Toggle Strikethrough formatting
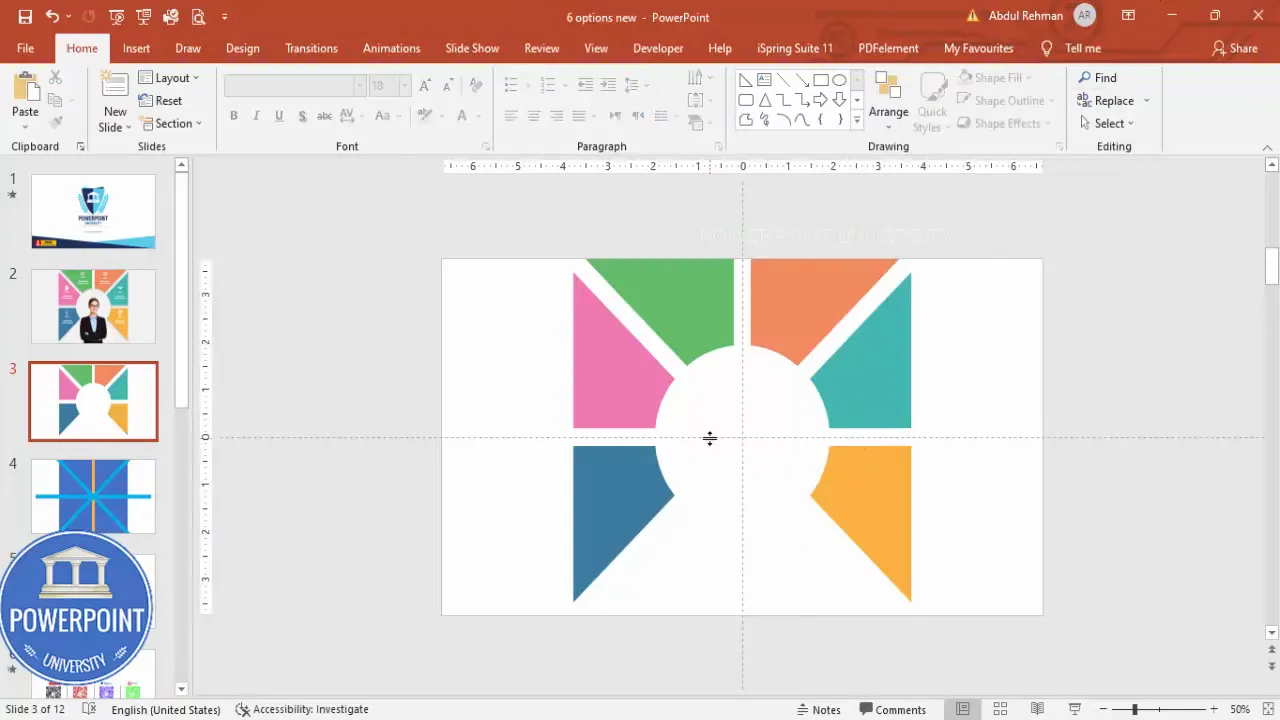This screenshot has width=1280, height=720. 324,116
